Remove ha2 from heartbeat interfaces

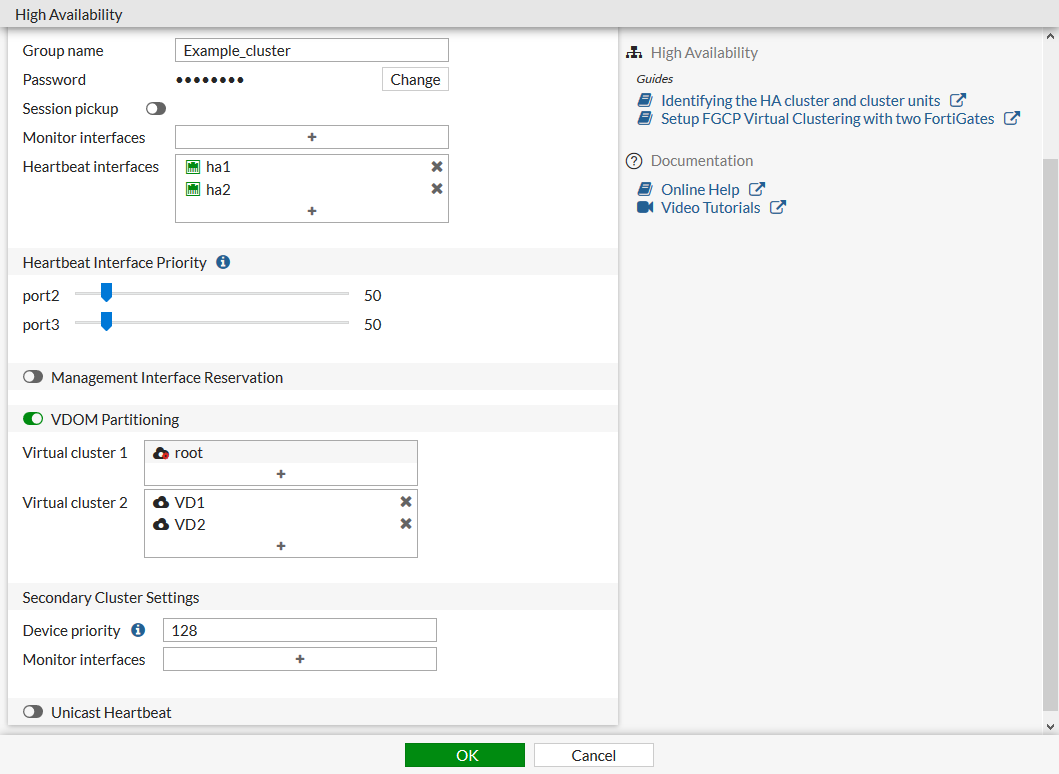coord(437,189)
